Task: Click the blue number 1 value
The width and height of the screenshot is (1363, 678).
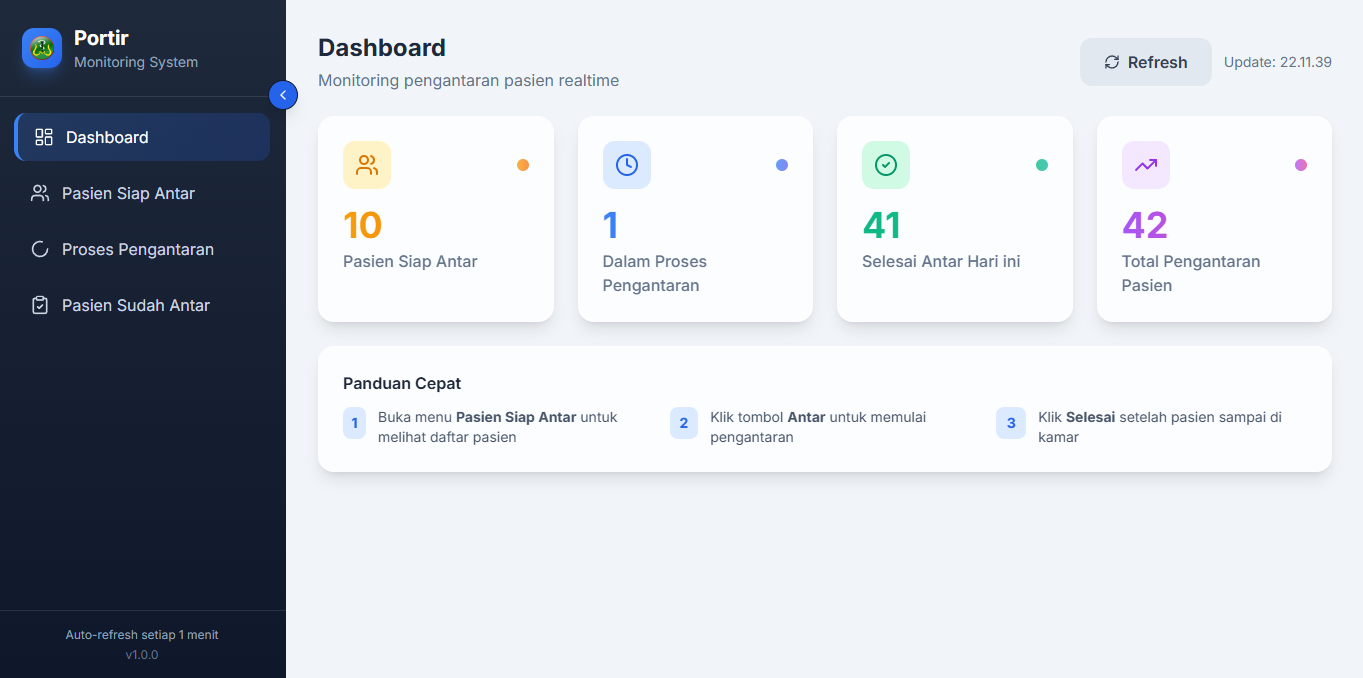Action: point(611,225)
